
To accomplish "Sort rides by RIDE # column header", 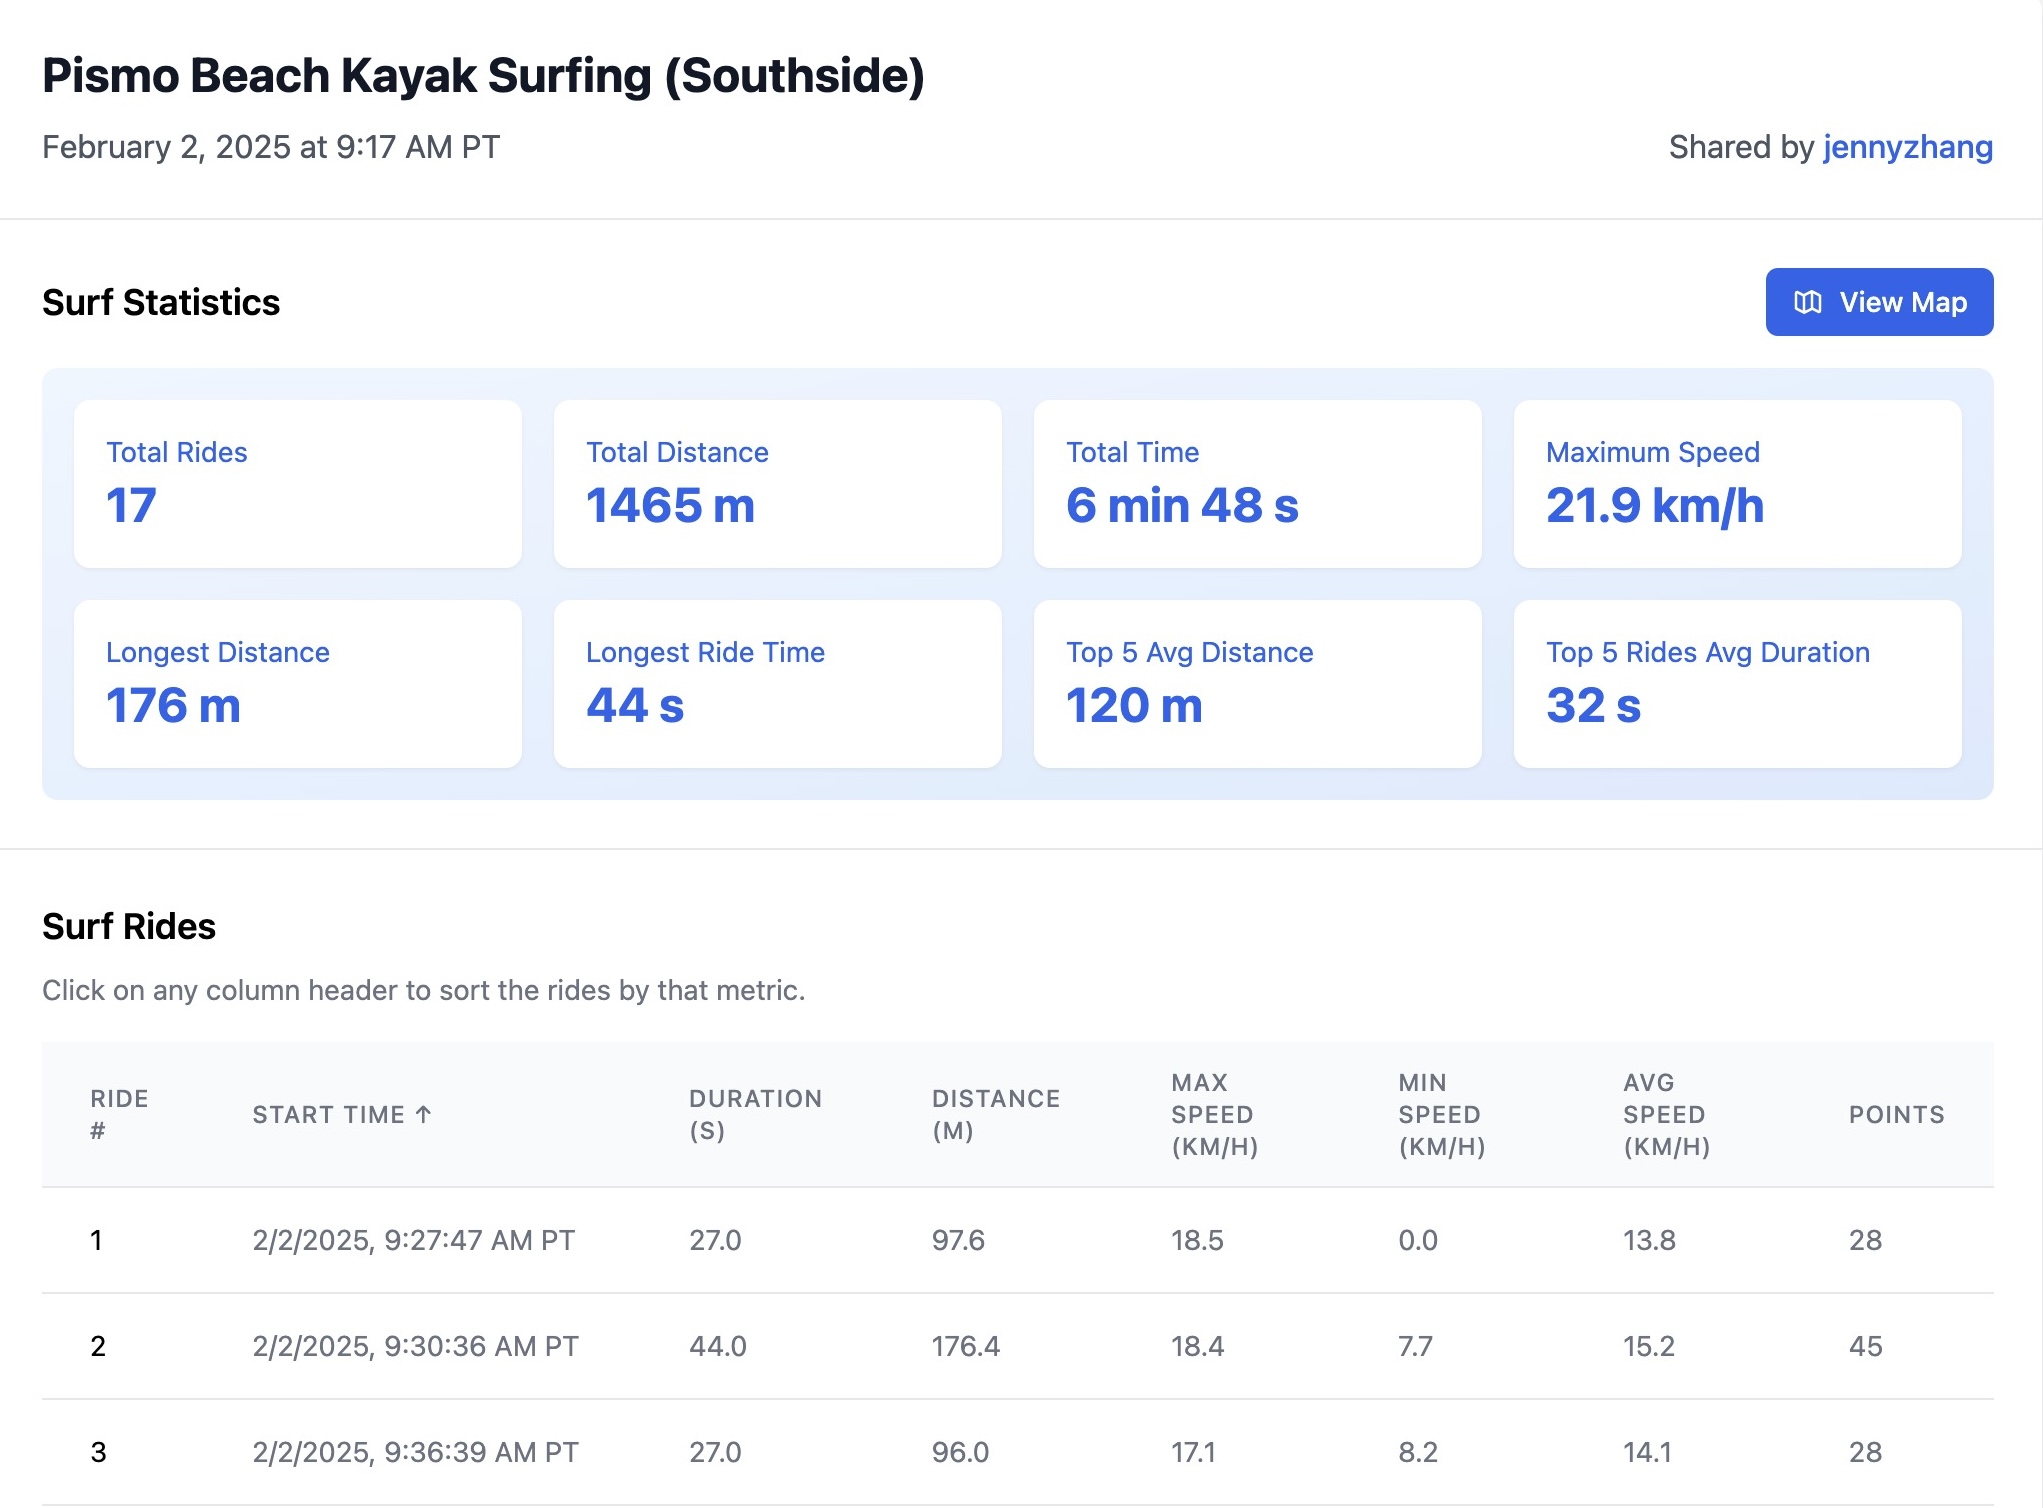I will pyautogui.click(x=119, y=1114).
